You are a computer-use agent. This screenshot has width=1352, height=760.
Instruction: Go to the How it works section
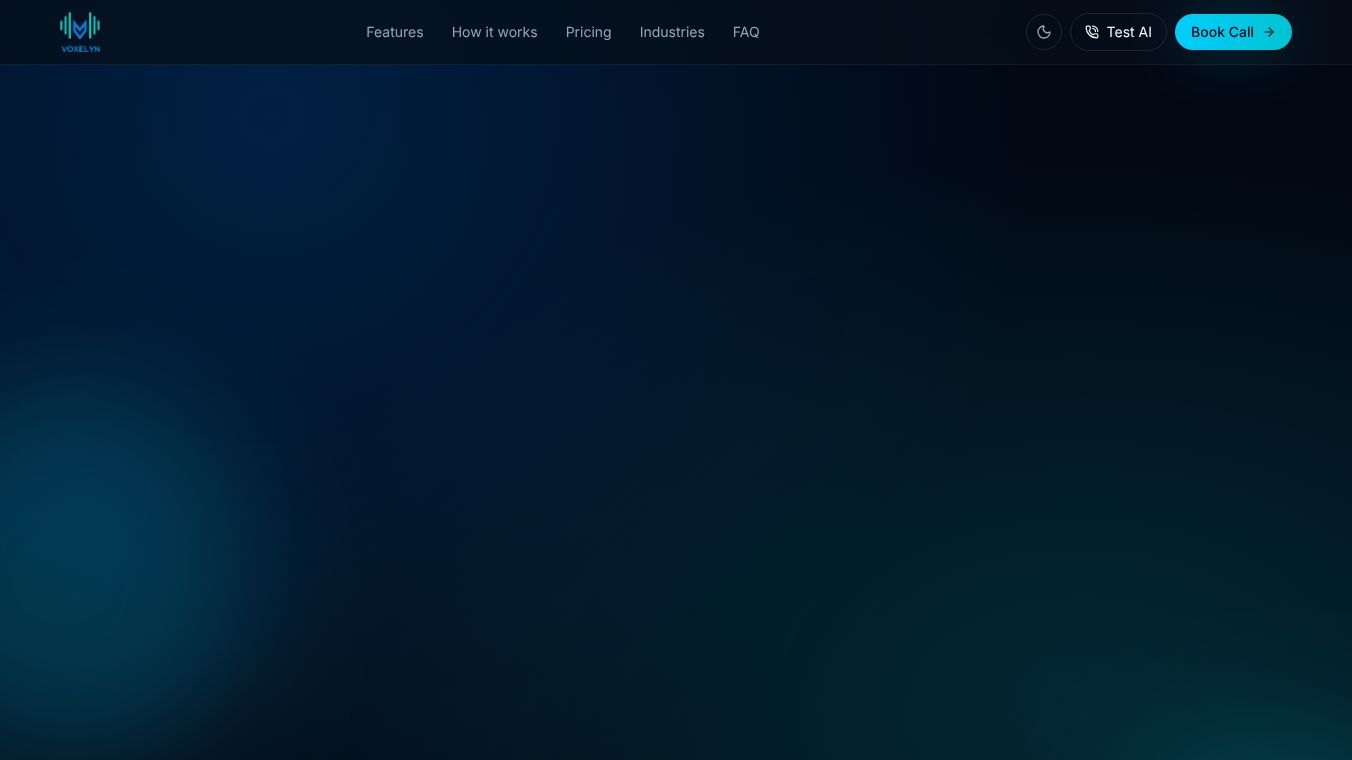pos(494,32)
